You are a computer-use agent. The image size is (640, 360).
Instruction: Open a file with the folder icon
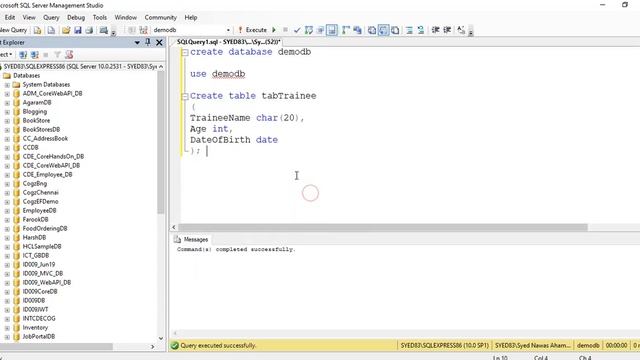(66, 30)
